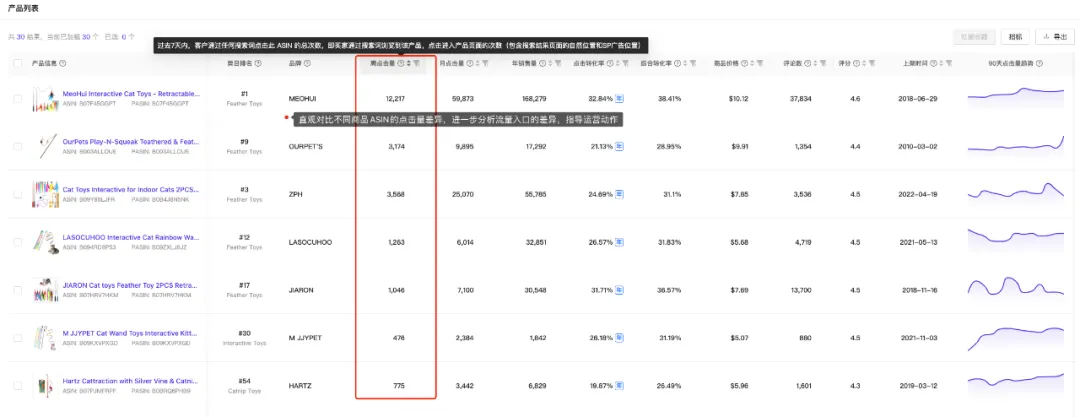Click the filter icon in 周点击量 column header

click(416, 63)
